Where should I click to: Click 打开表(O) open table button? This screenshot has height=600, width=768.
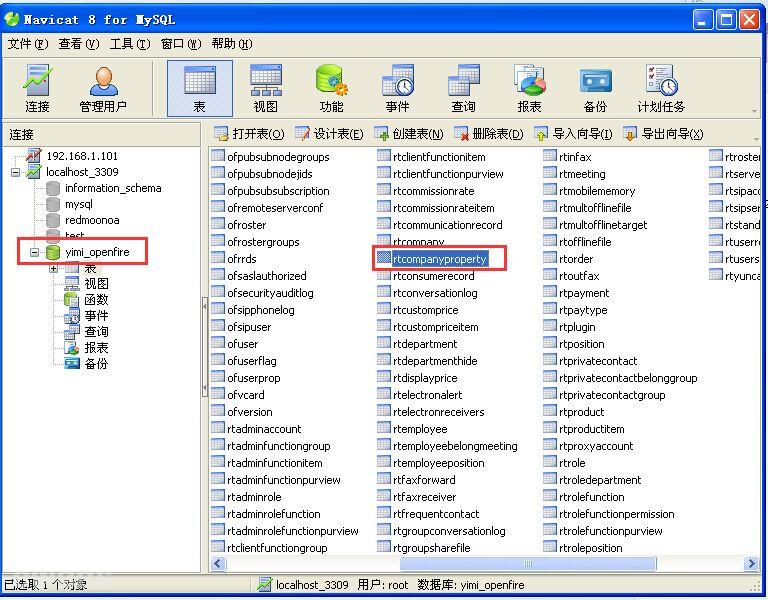[249, 134]
